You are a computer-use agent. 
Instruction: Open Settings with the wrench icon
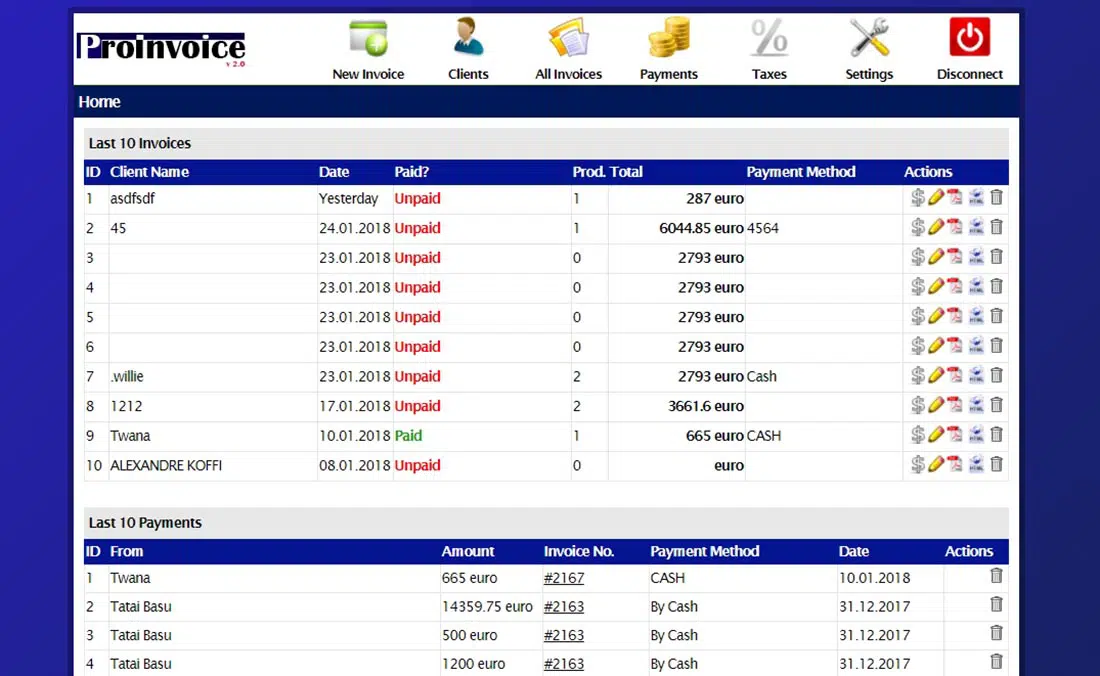pyautogui.click(x=869, y=49)
